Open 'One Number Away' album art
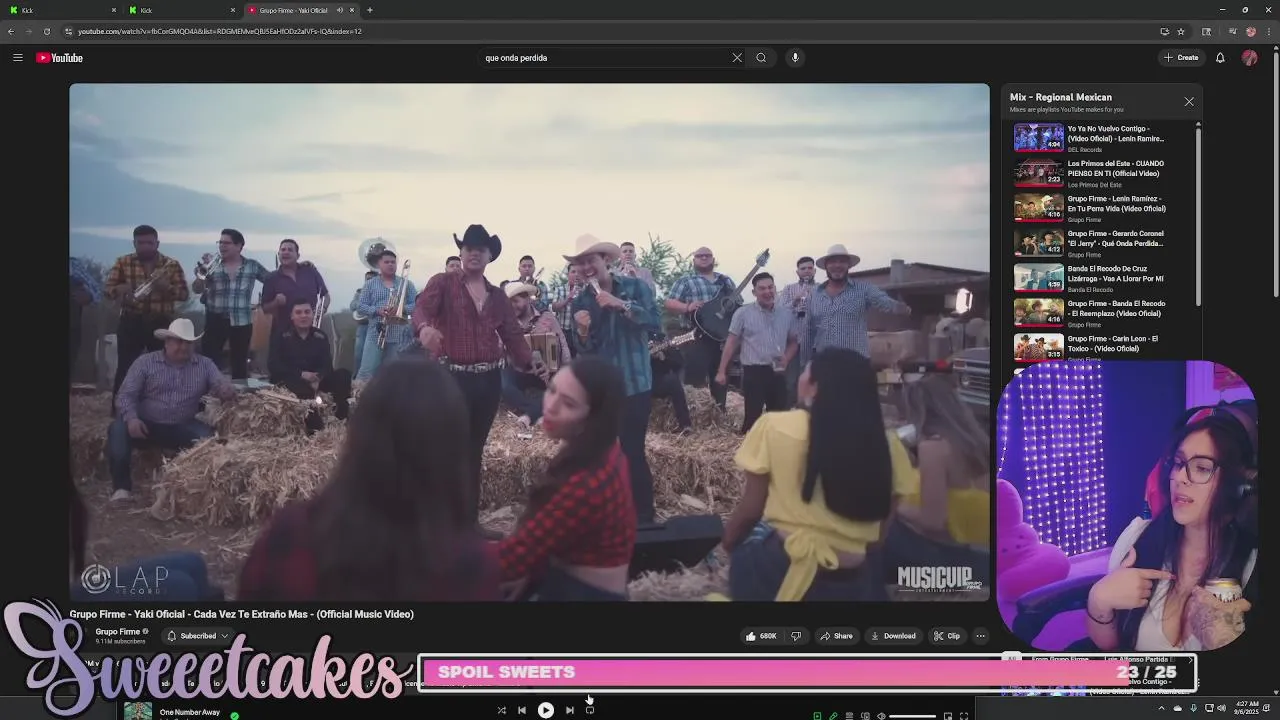Image resolution: width=1280 pixels, height=720 pixels. (138, 711)
